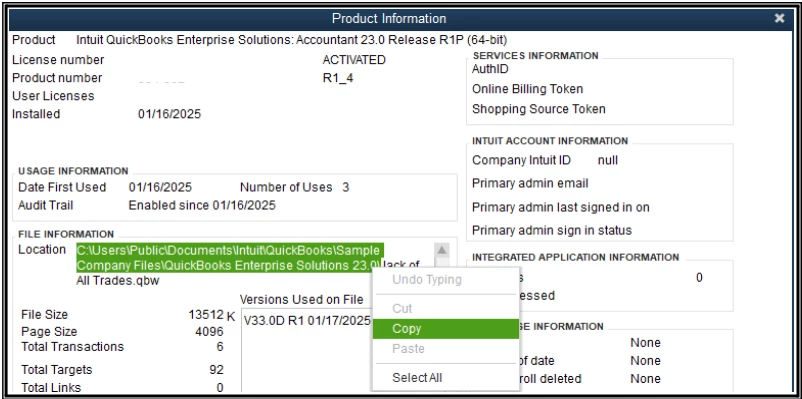Click the Installed date 01/16/2025
802x399 pixels.
click(169, 114)
